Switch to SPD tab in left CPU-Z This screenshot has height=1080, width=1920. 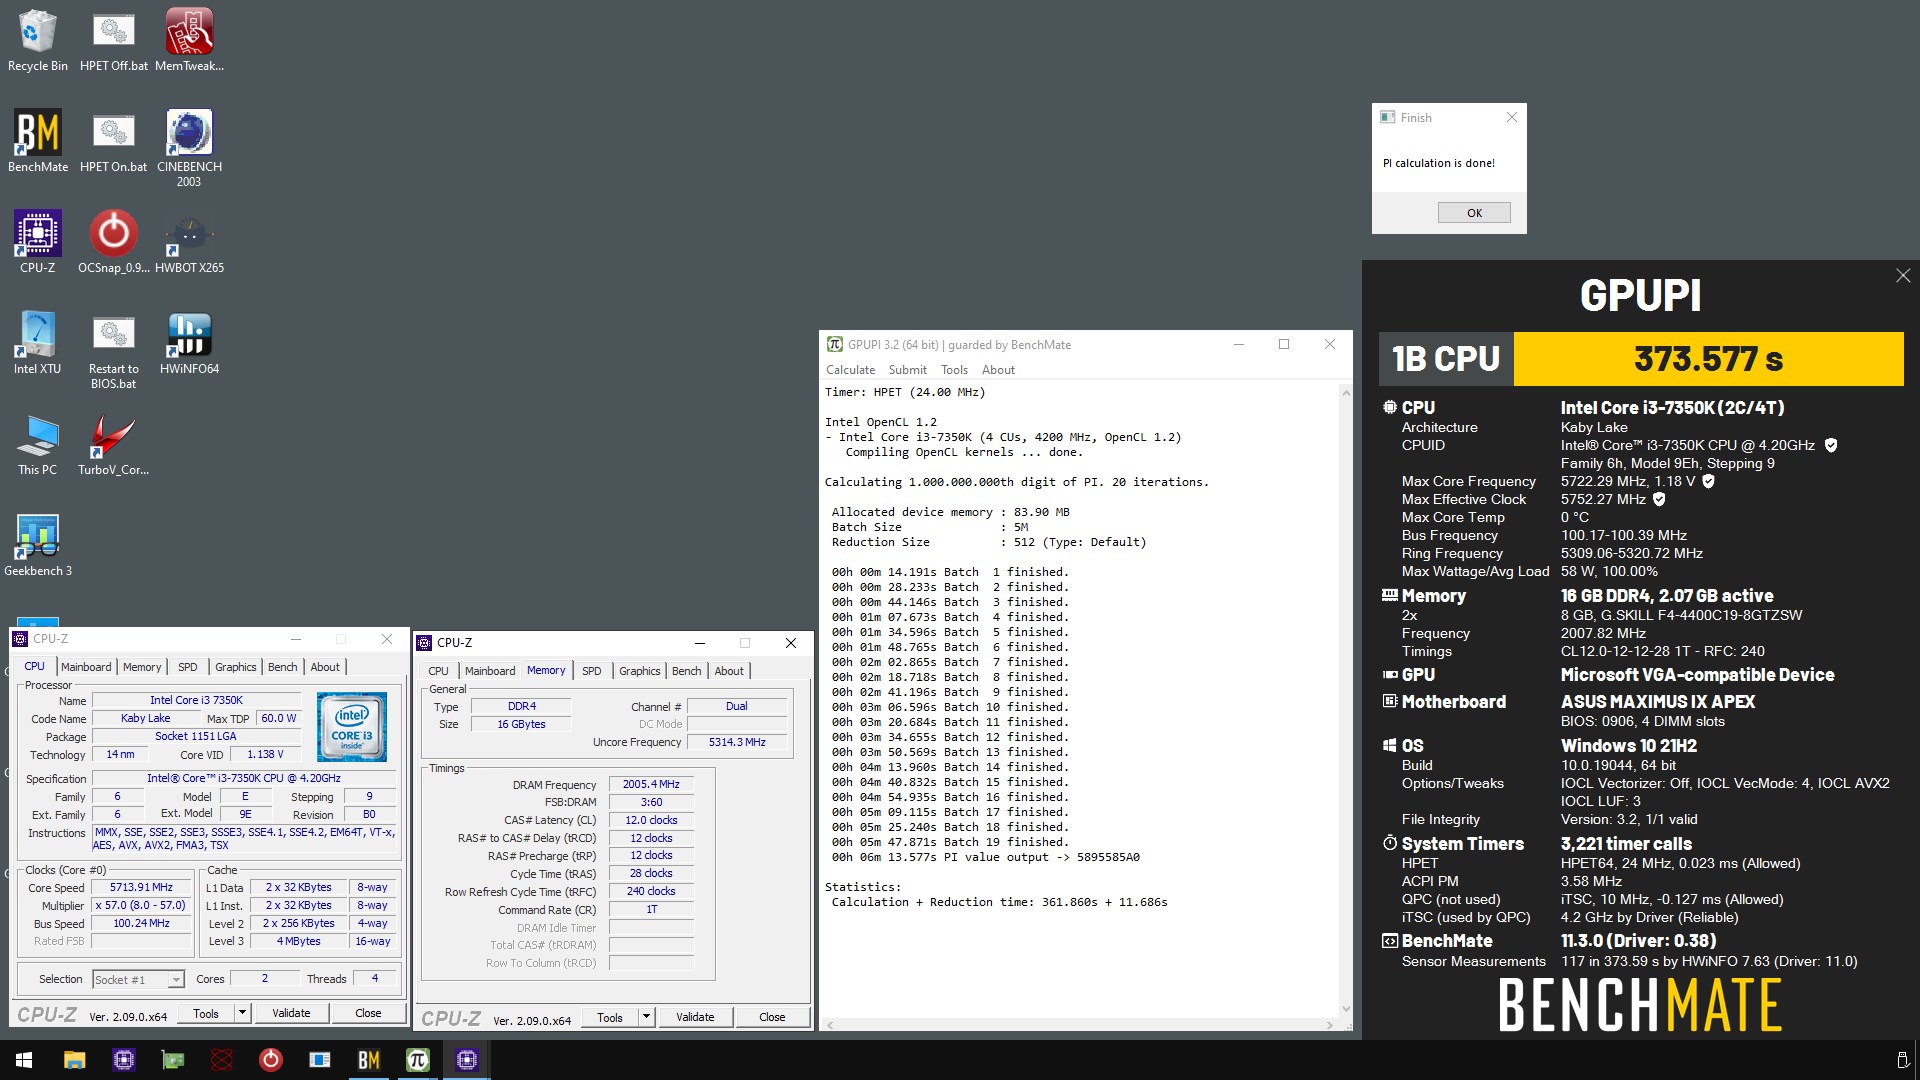click(188, 667)
